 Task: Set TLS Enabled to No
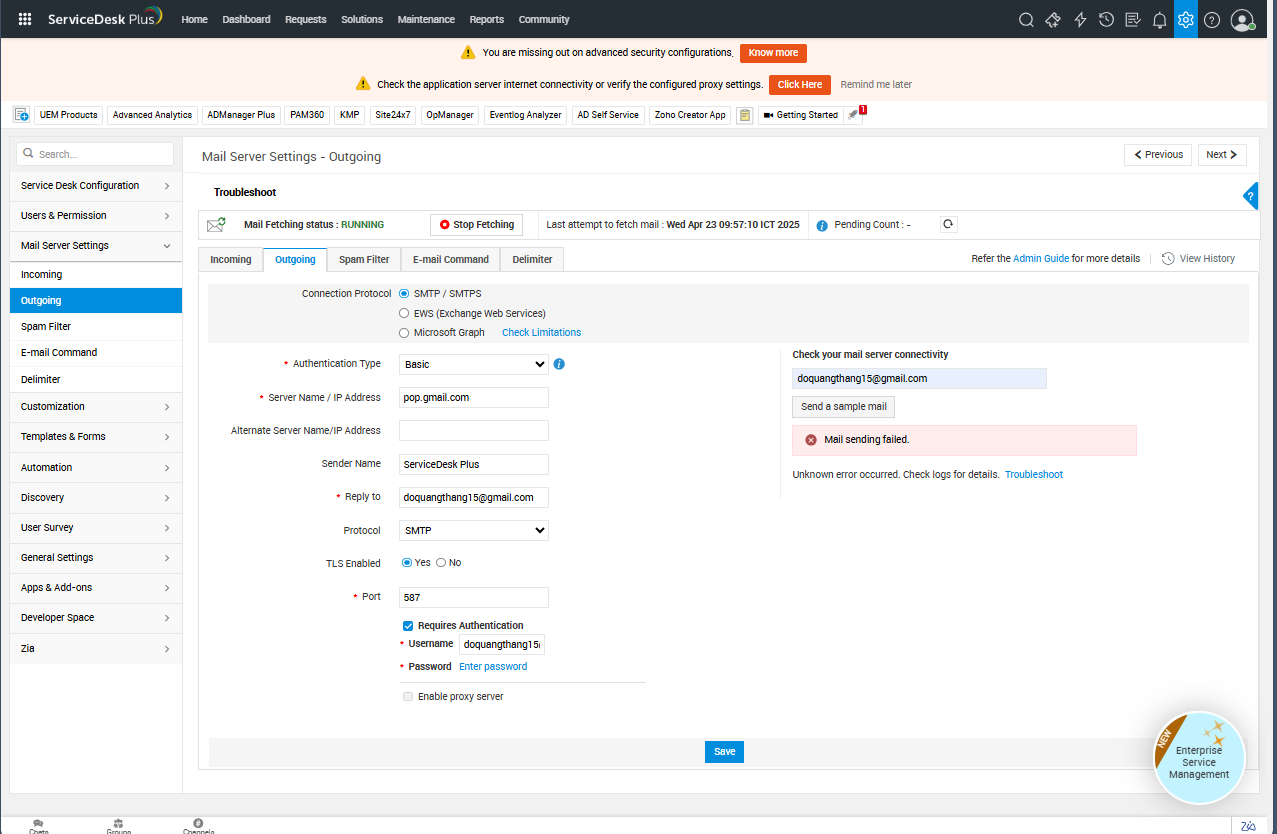pyautogui.click(x=441, y=563)
